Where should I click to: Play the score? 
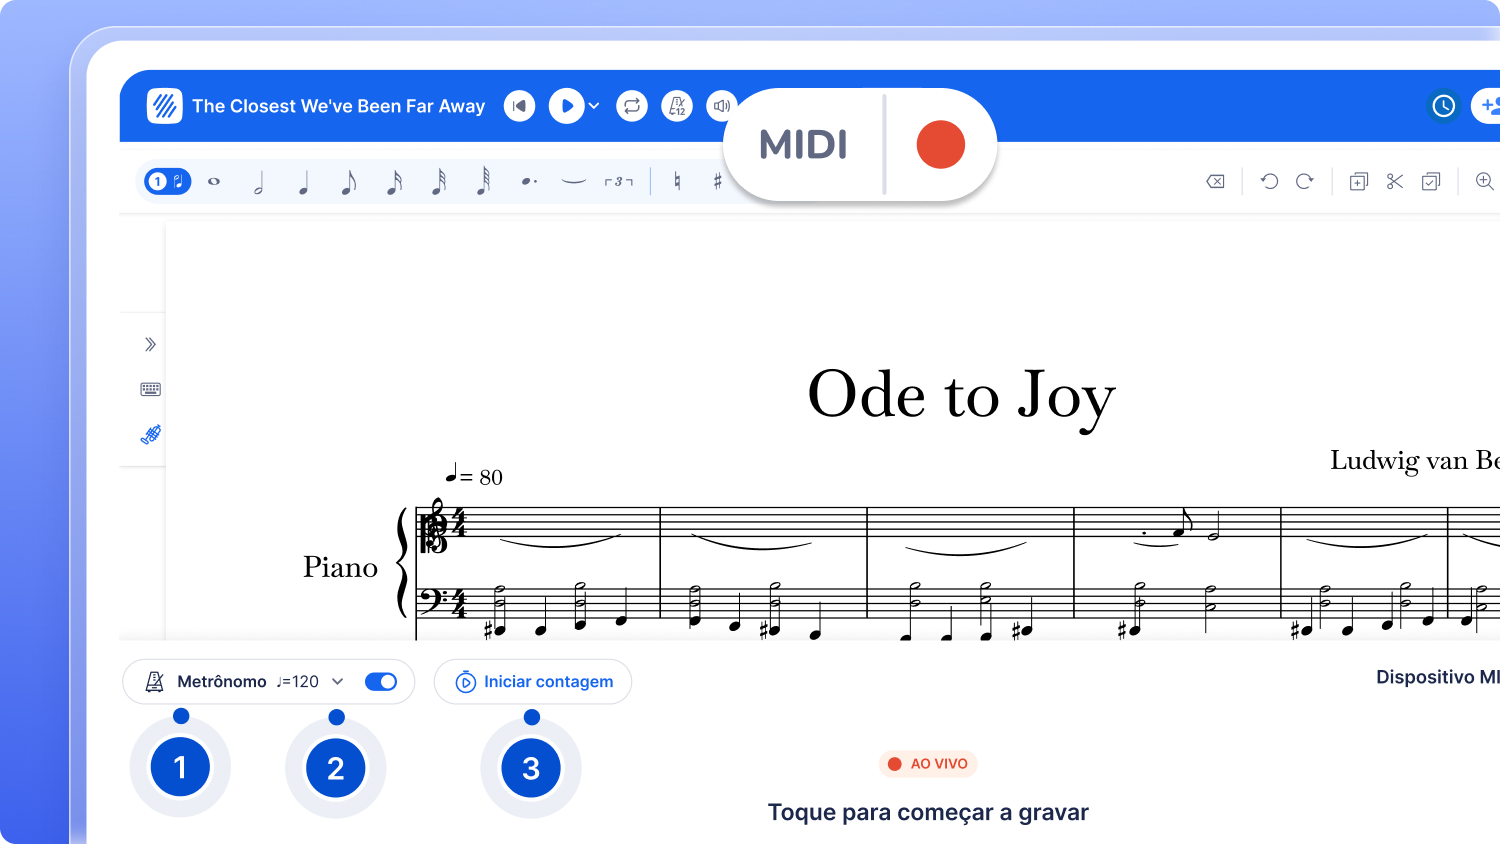coord(566,106)
